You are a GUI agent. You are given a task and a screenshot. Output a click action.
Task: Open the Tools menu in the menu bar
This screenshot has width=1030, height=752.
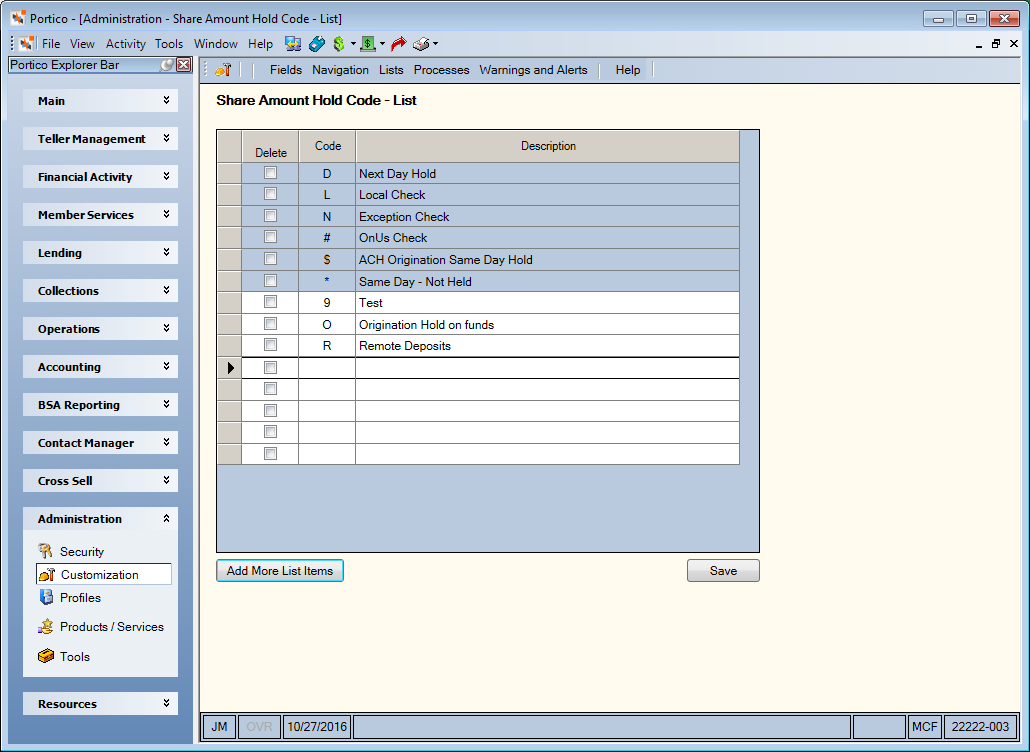click(x=169, y=44)
